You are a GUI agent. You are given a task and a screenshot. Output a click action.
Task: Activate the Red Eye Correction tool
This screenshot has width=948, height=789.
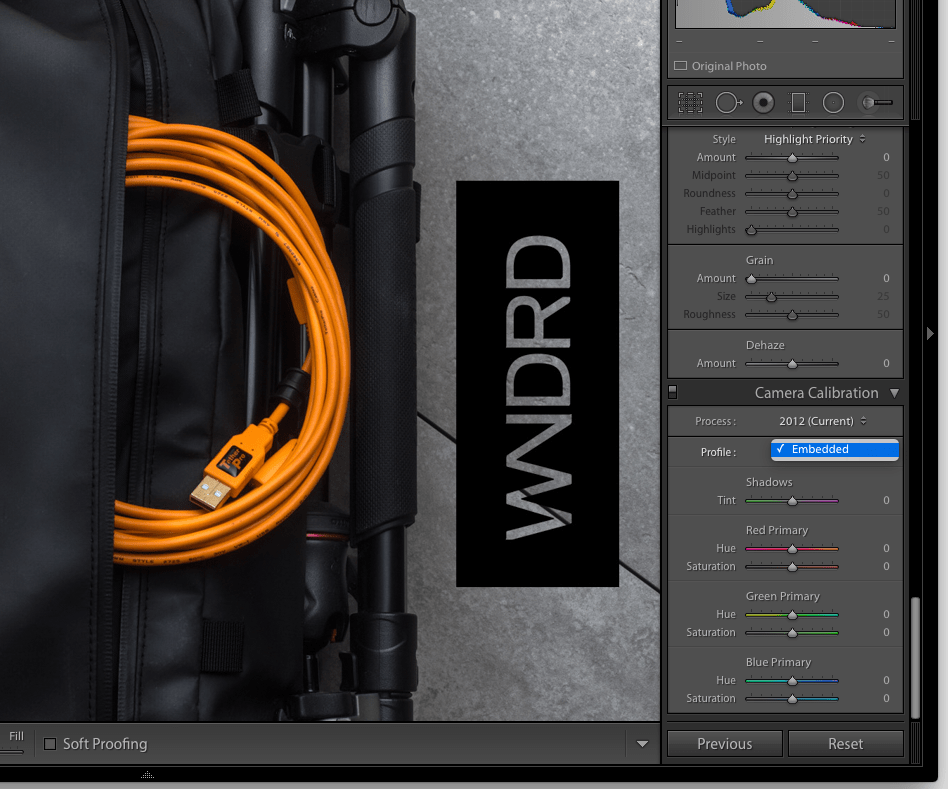[x=765, y=102]
